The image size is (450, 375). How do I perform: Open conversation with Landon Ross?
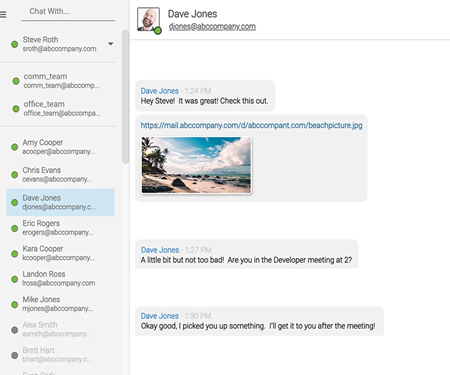pos(60,278)
